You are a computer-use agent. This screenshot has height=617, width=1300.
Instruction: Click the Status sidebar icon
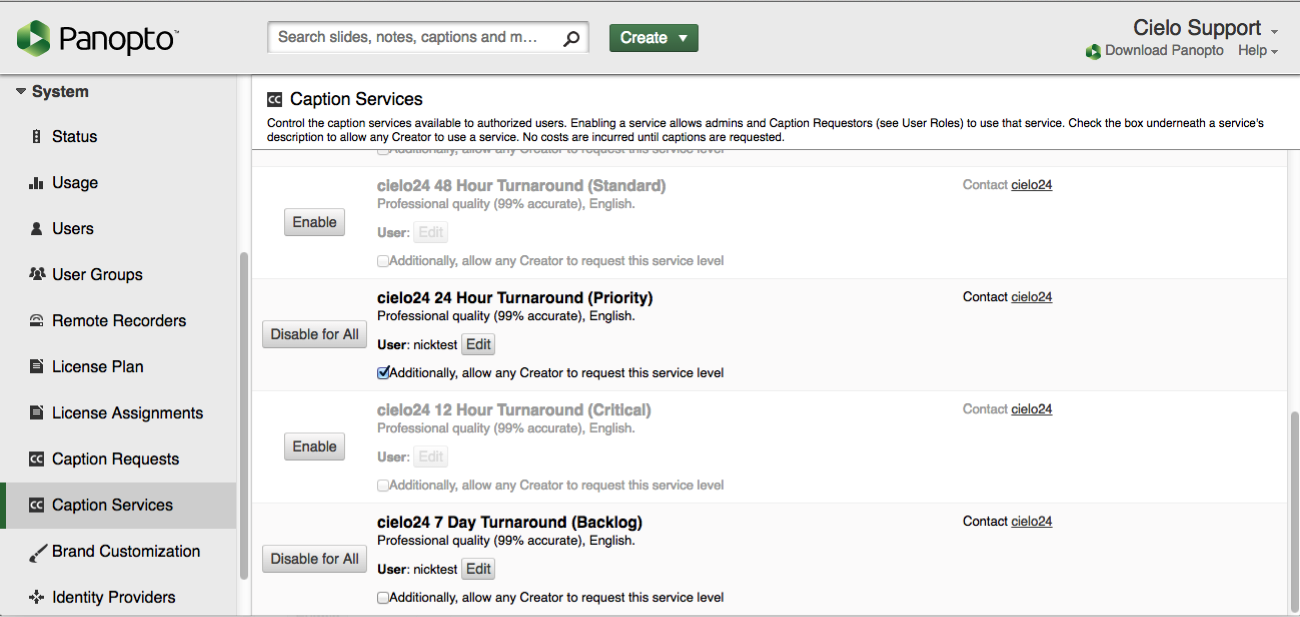click(37, 137)
